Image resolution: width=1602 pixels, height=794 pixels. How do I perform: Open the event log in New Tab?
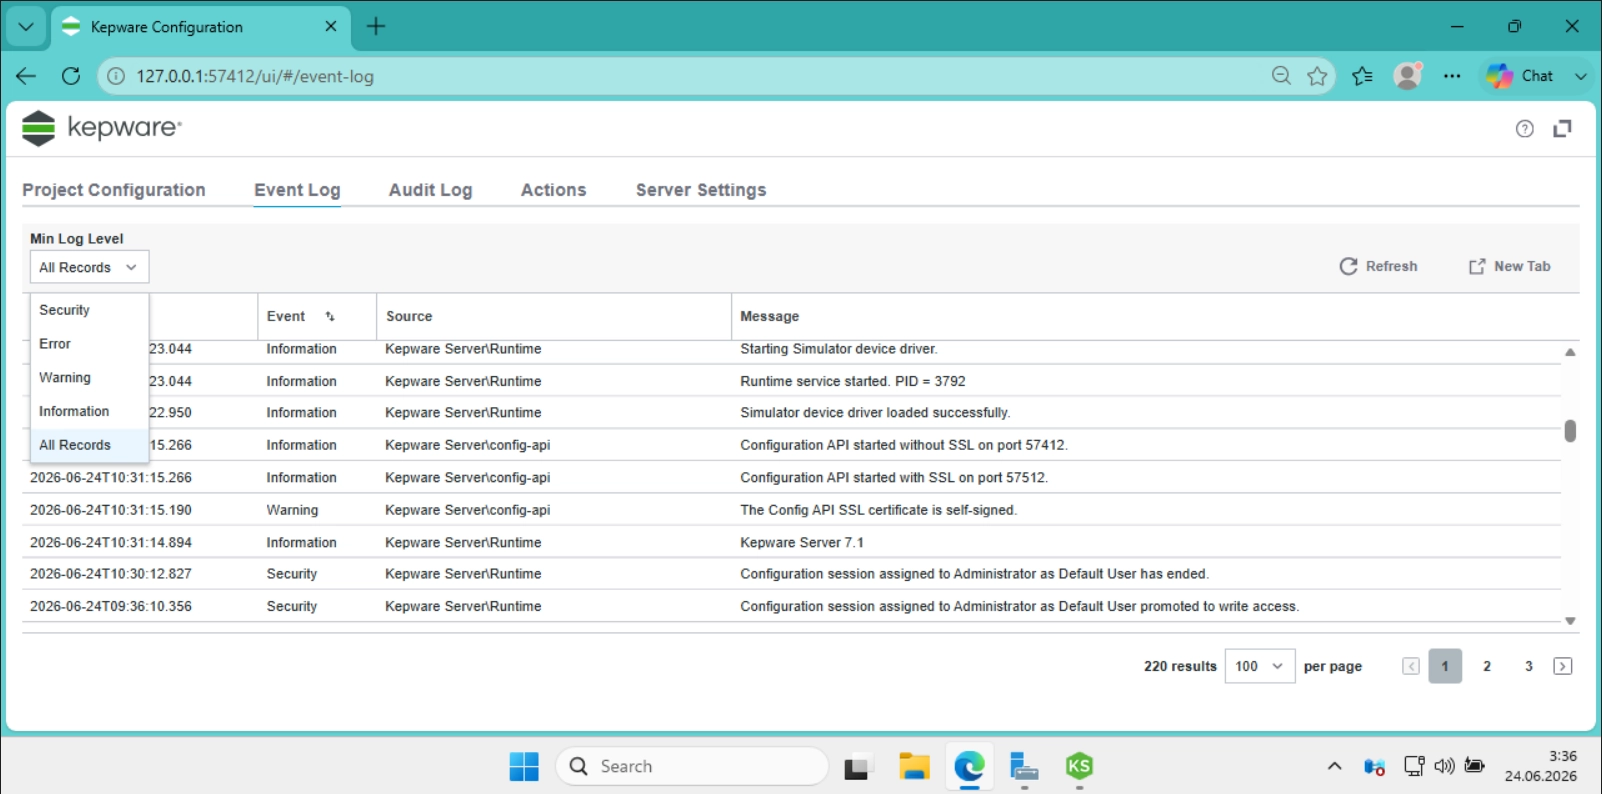coord(1509,266)
